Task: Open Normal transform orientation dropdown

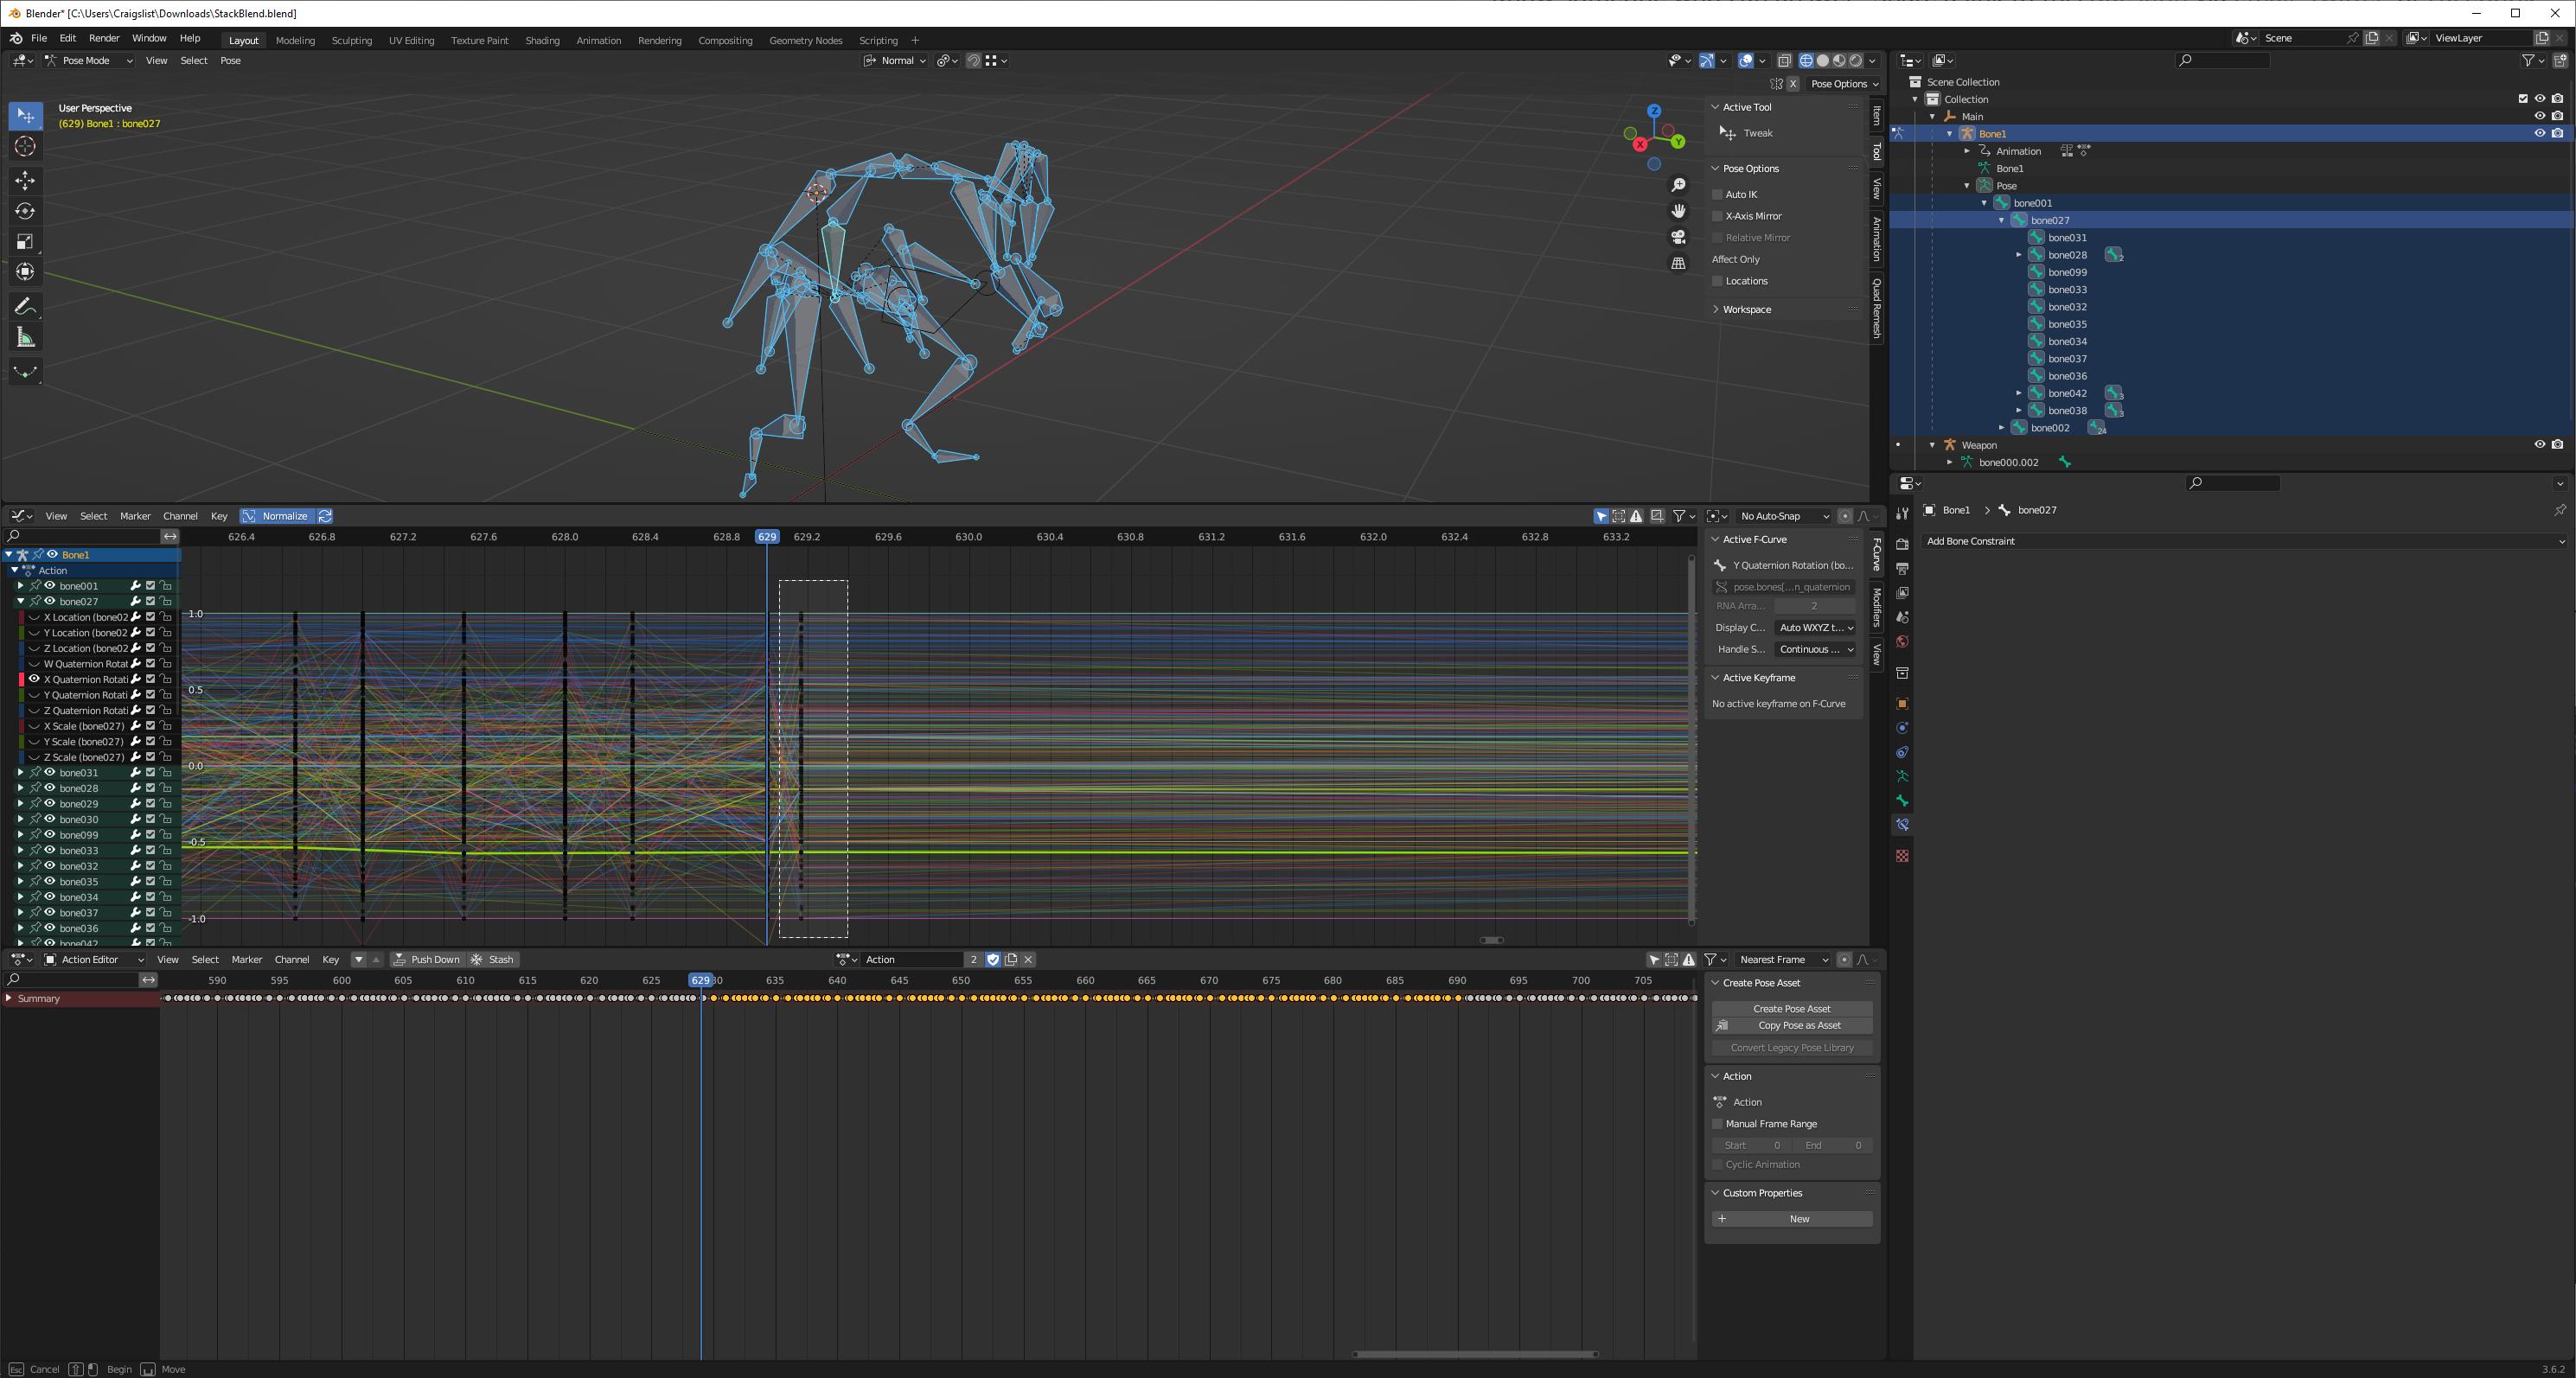Action: [894, 61]
